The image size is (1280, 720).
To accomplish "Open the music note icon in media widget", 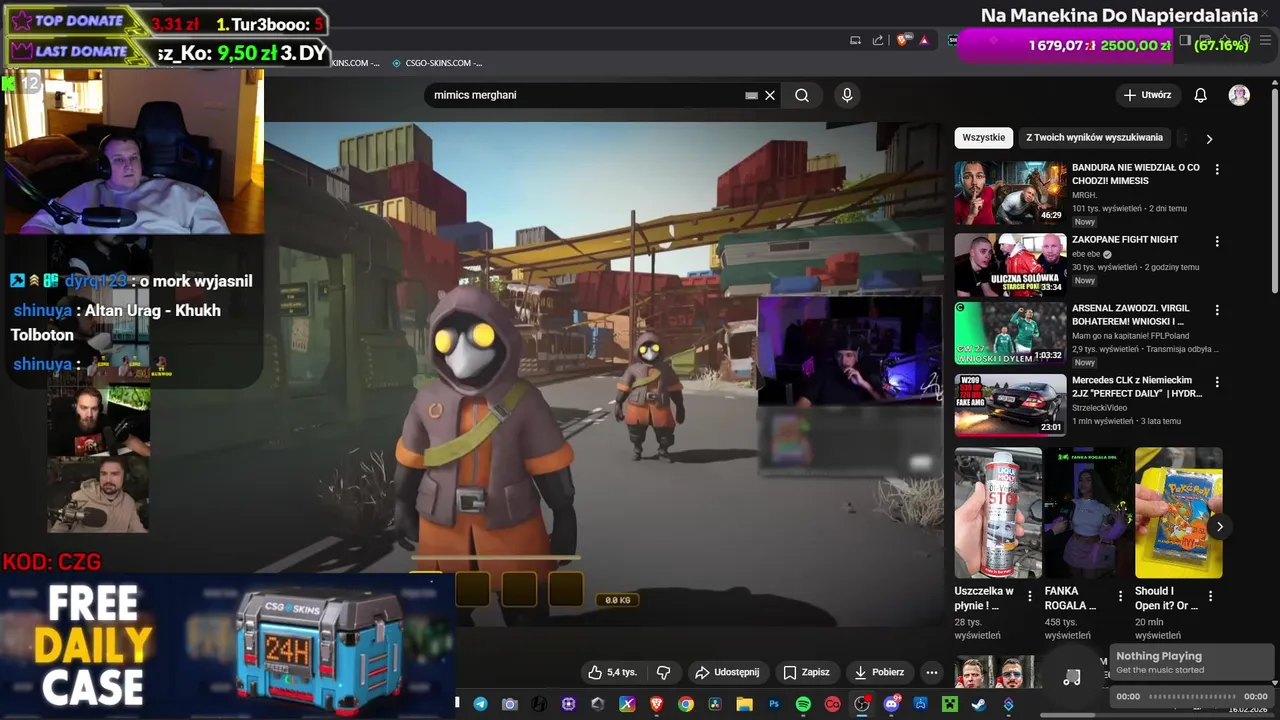I will [1071, 678].
